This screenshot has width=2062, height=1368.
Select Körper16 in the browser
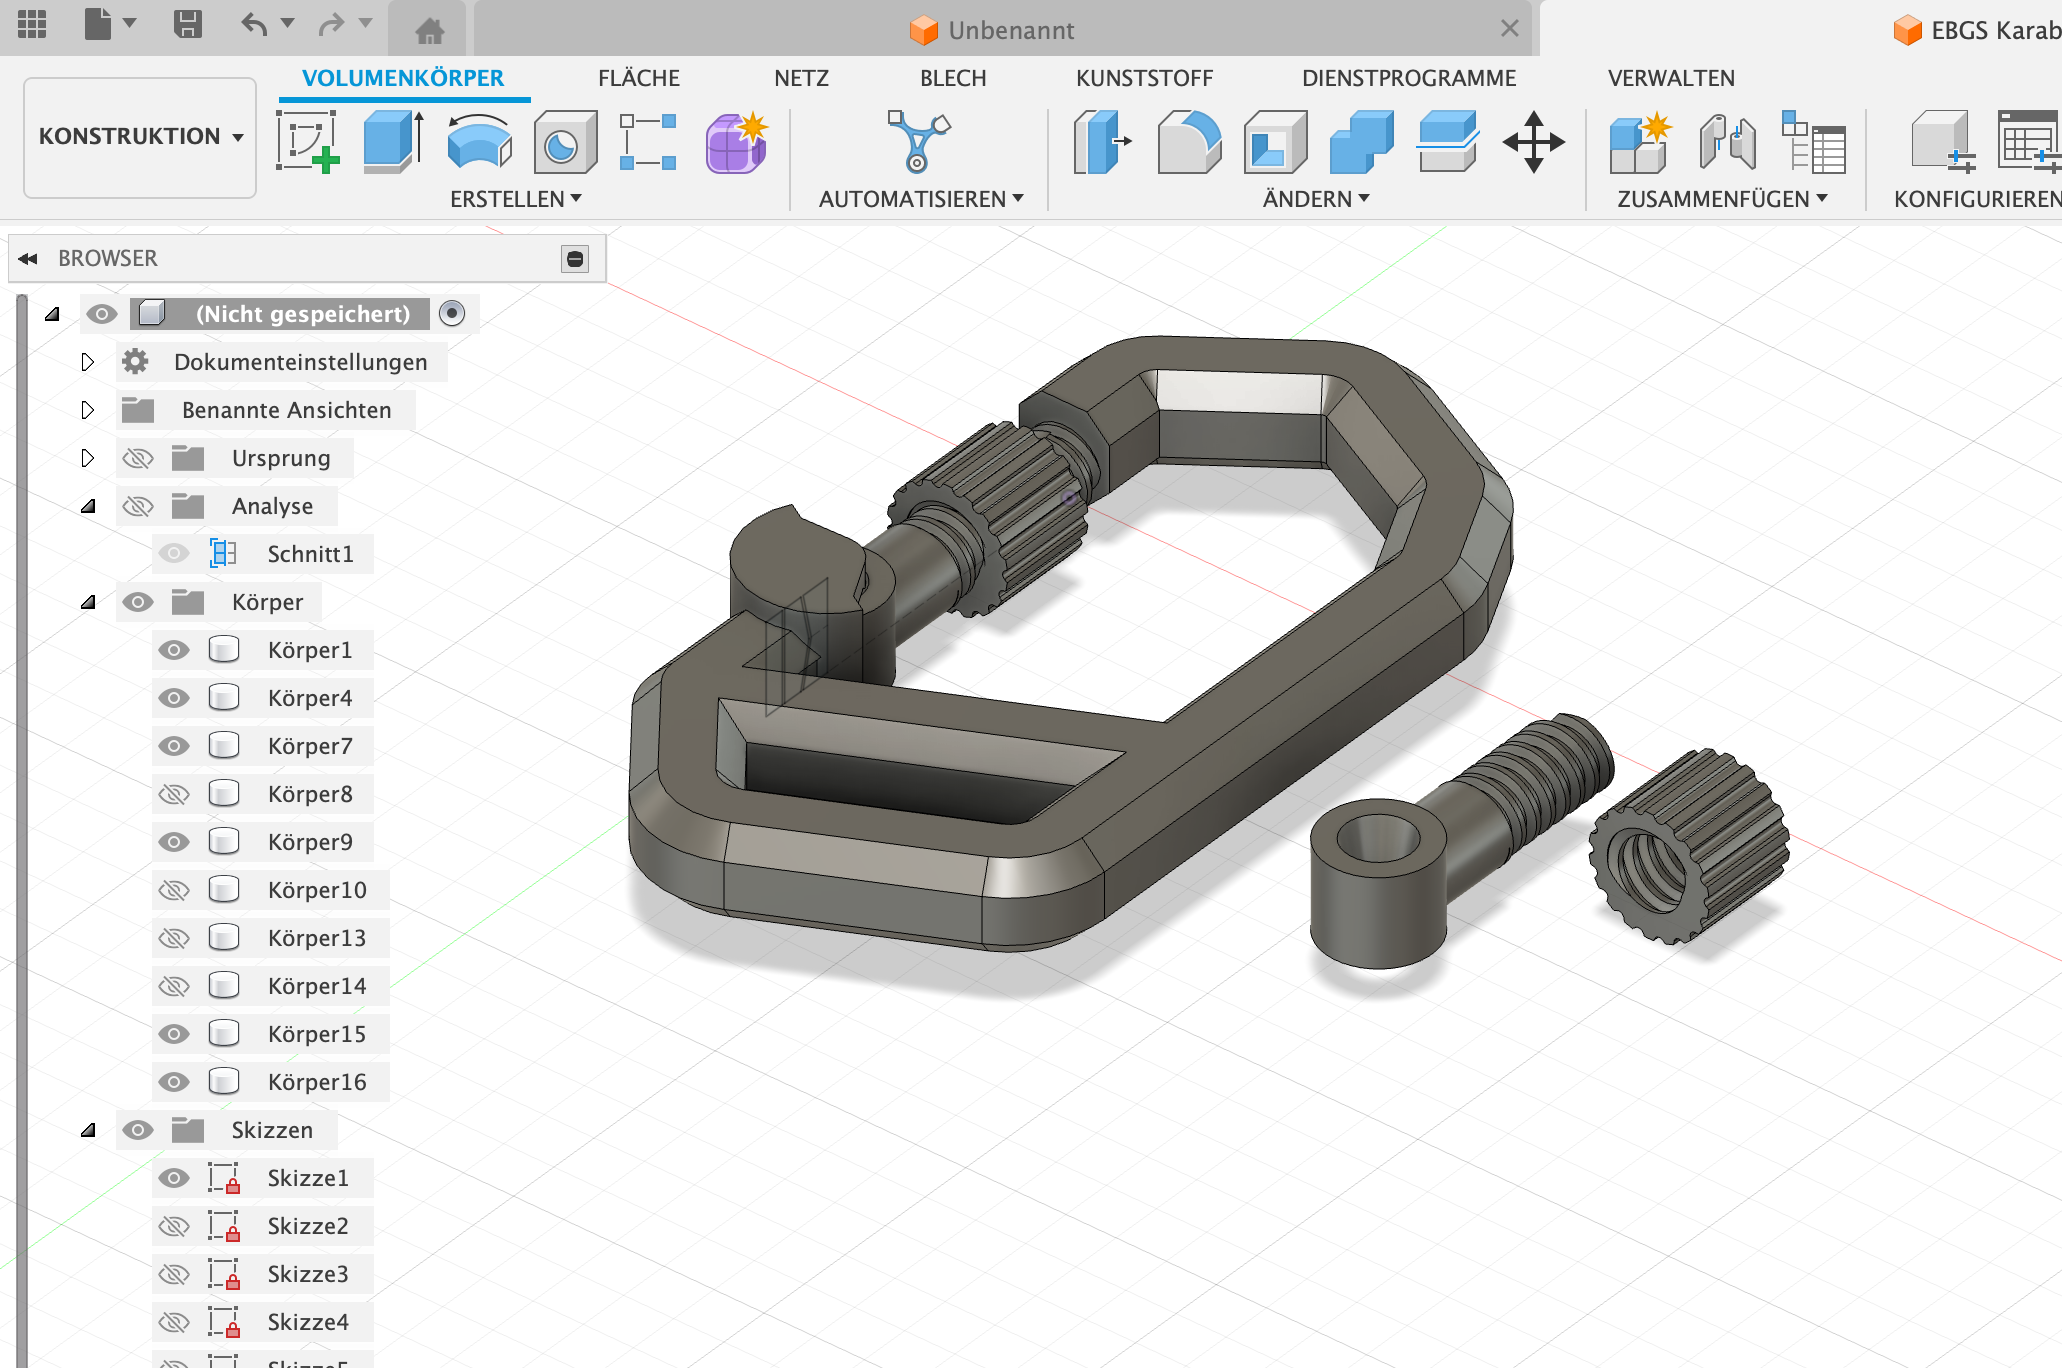317,1082
